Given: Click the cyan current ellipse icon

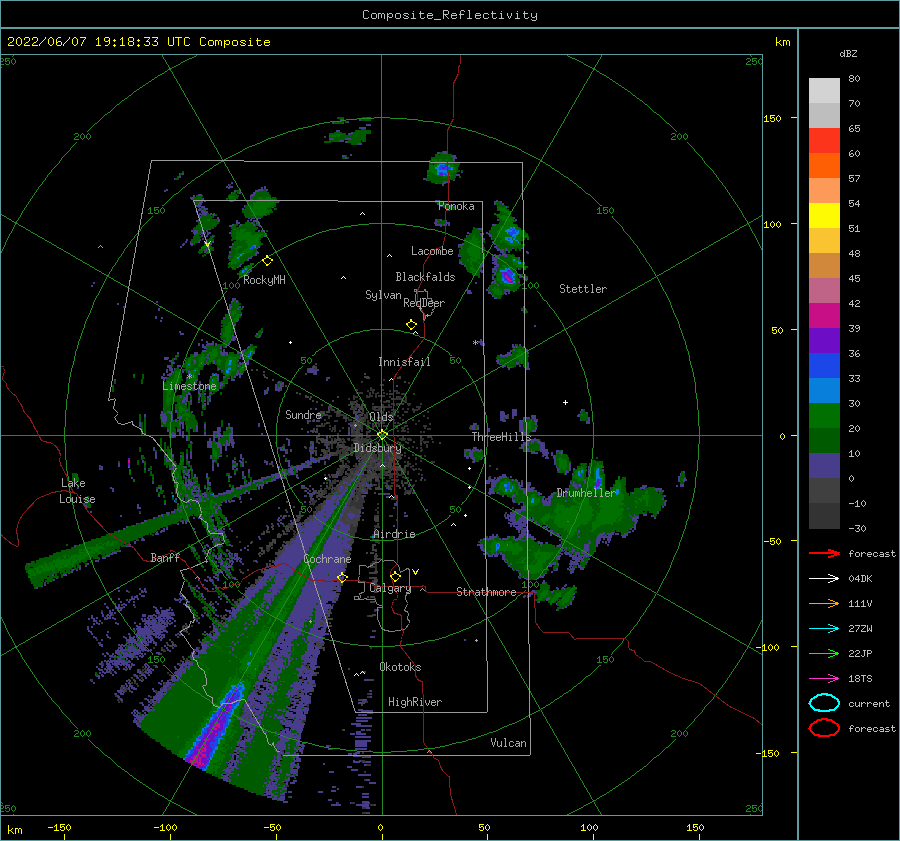Looking at the screenshot, I should (x=824, y=703).
